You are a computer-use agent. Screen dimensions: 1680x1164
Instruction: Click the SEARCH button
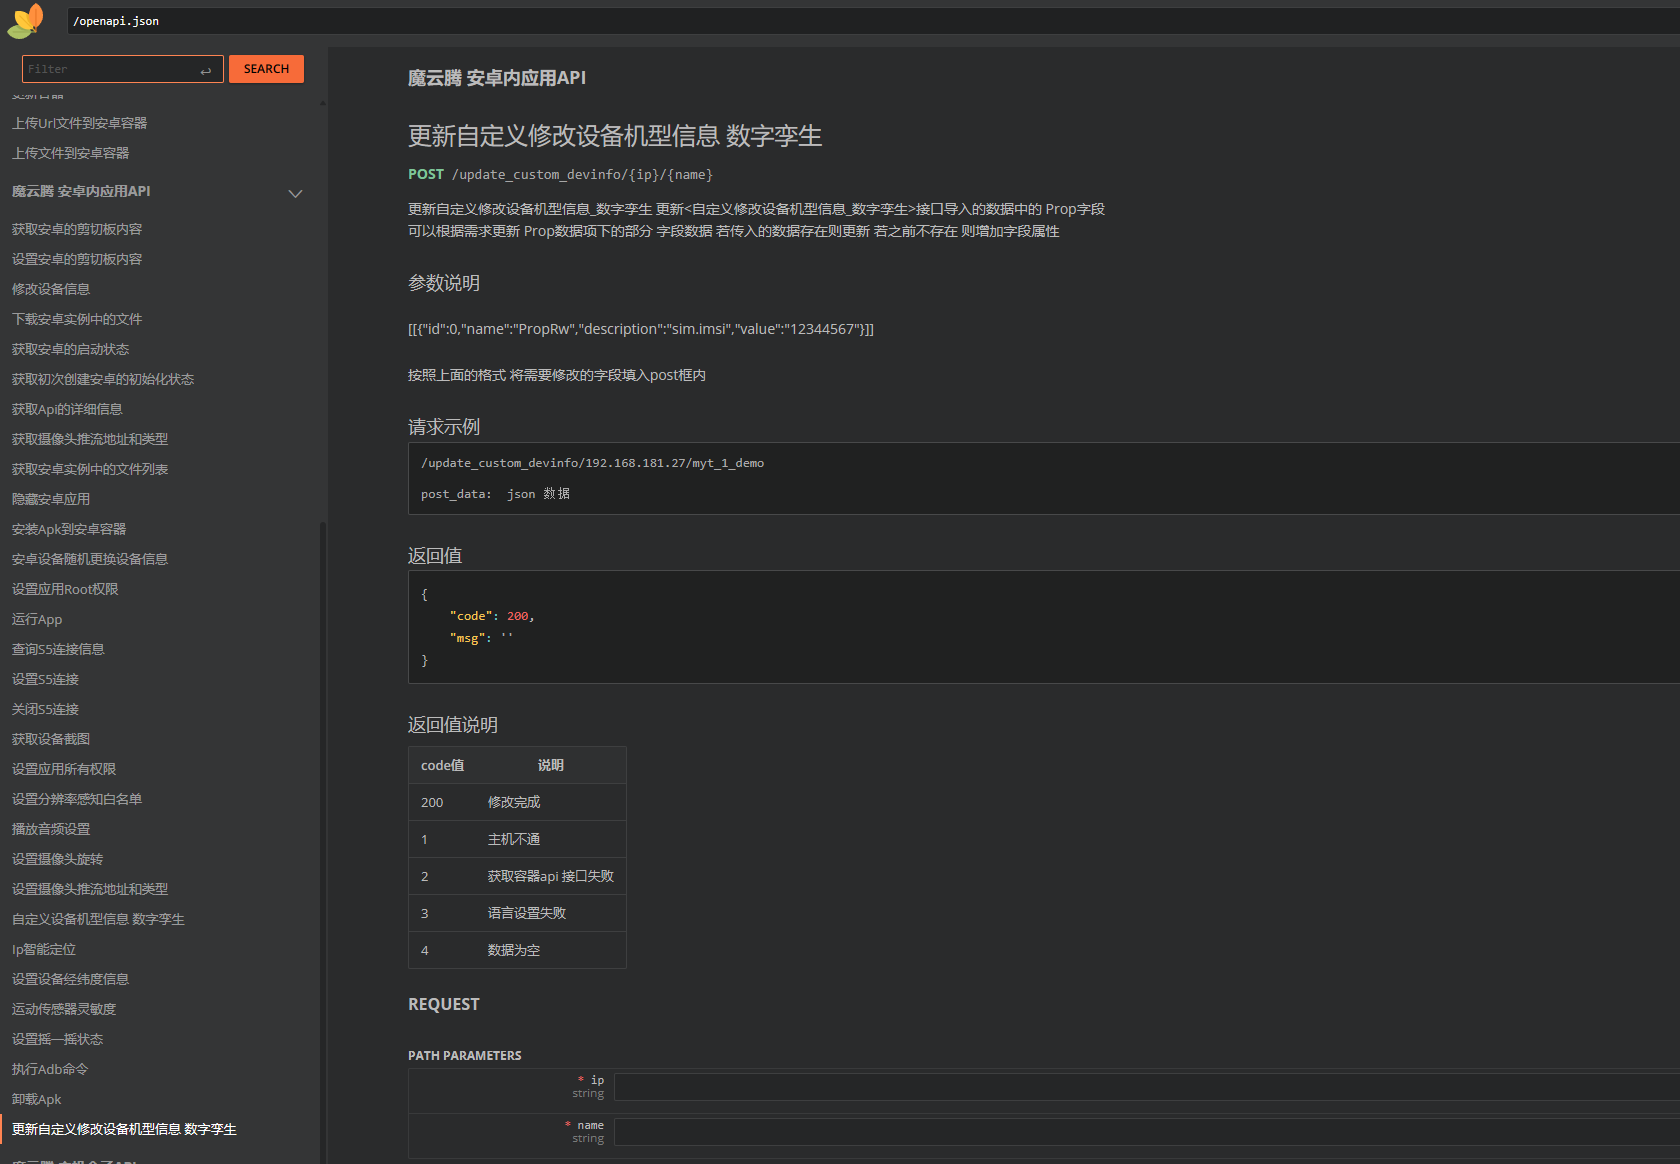tap(266, 68)
